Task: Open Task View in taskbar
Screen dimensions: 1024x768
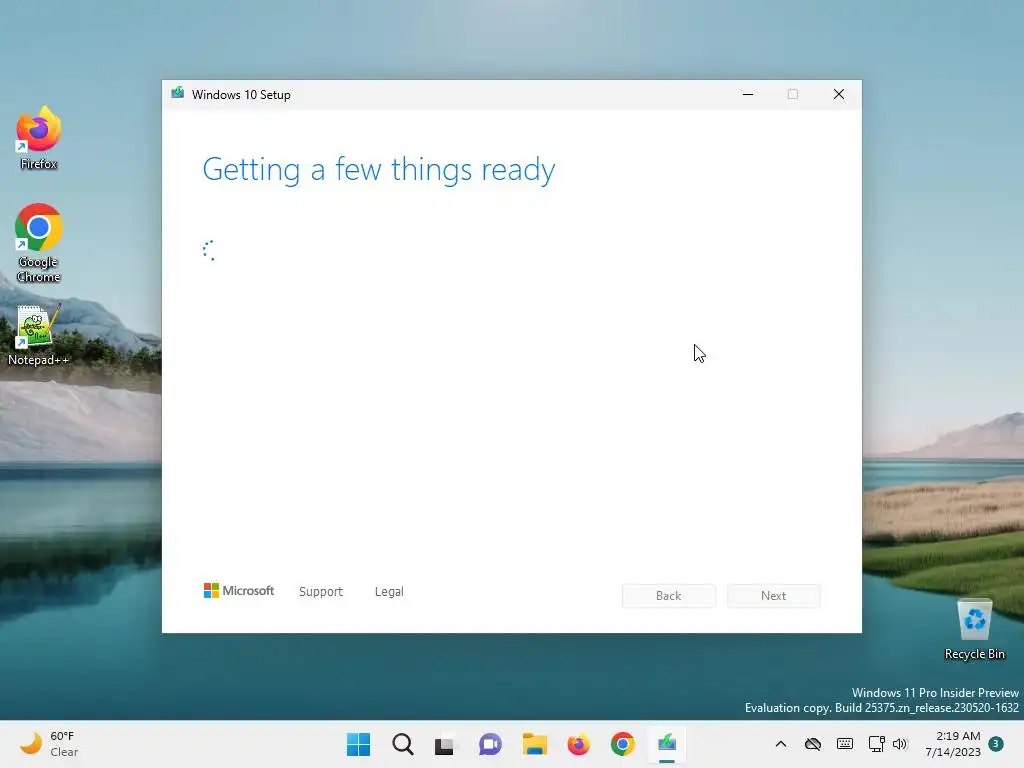Action: click(446, 744)
